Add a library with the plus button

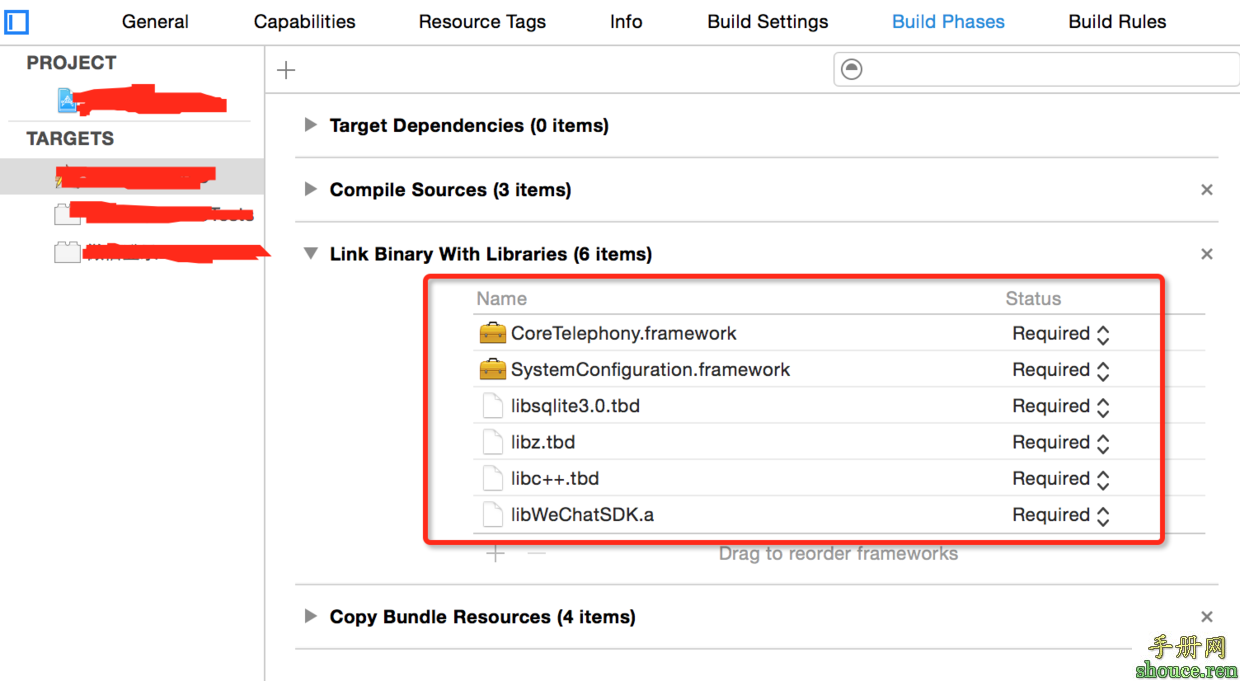click(x=495, y=553)
